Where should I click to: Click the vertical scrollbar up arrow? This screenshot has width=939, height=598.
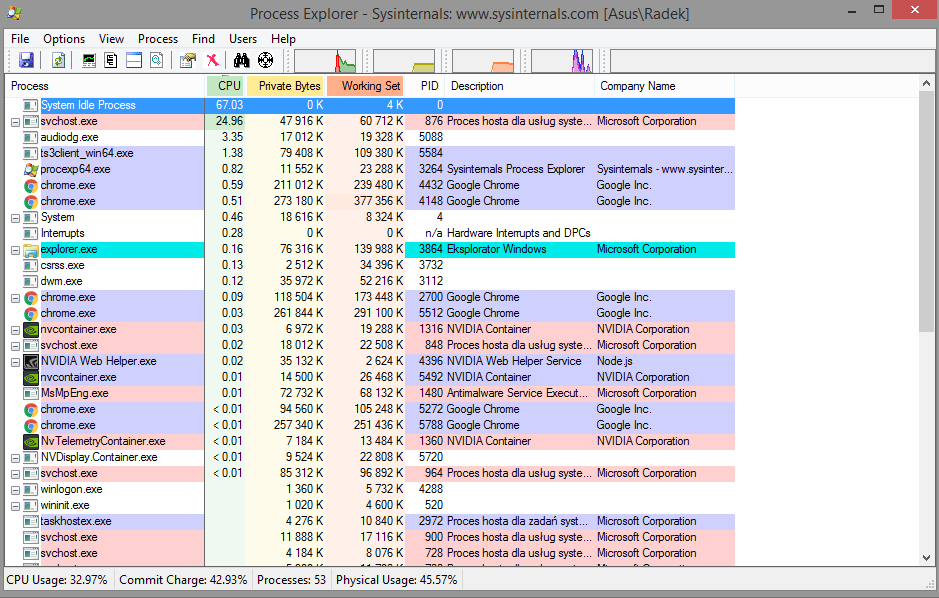[x=926, y=83]
